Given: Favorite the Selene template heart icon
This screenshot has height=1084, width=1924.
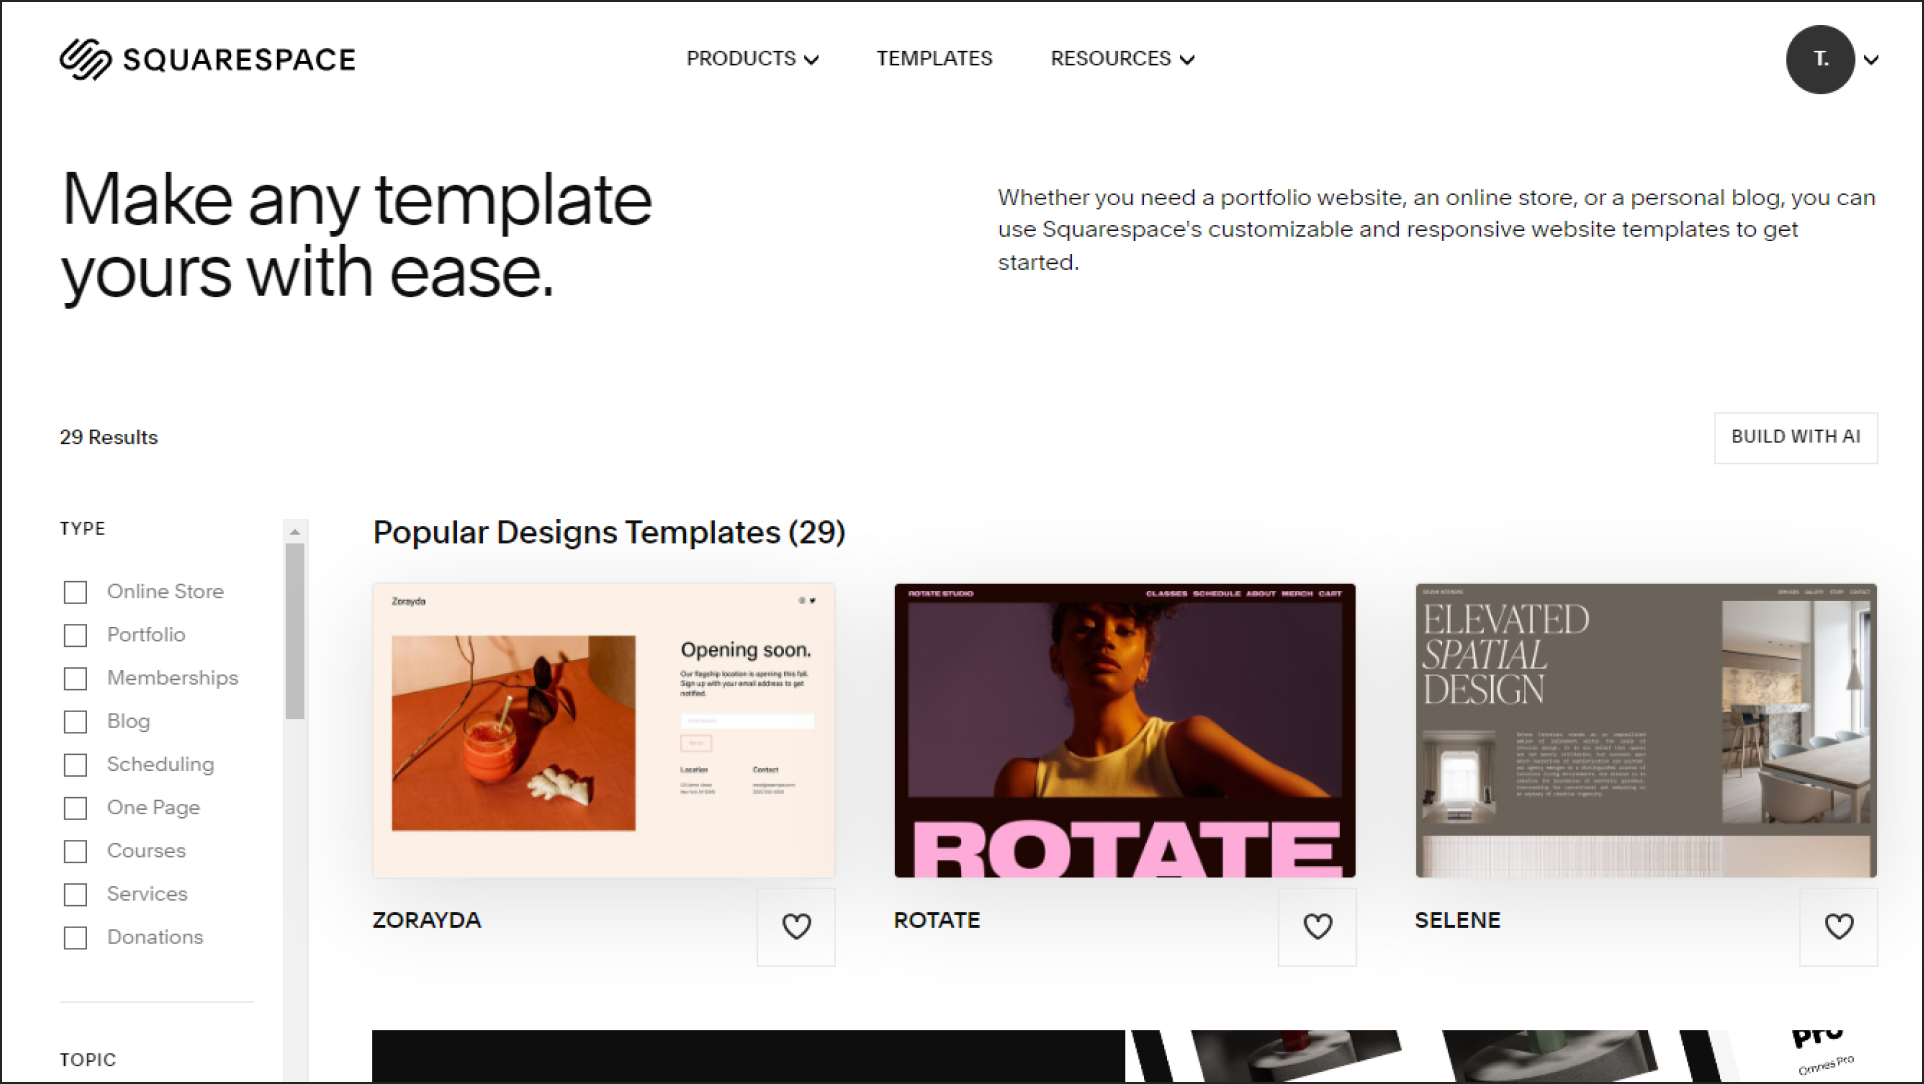Looking at the screenshot, I should [1839, 927].
